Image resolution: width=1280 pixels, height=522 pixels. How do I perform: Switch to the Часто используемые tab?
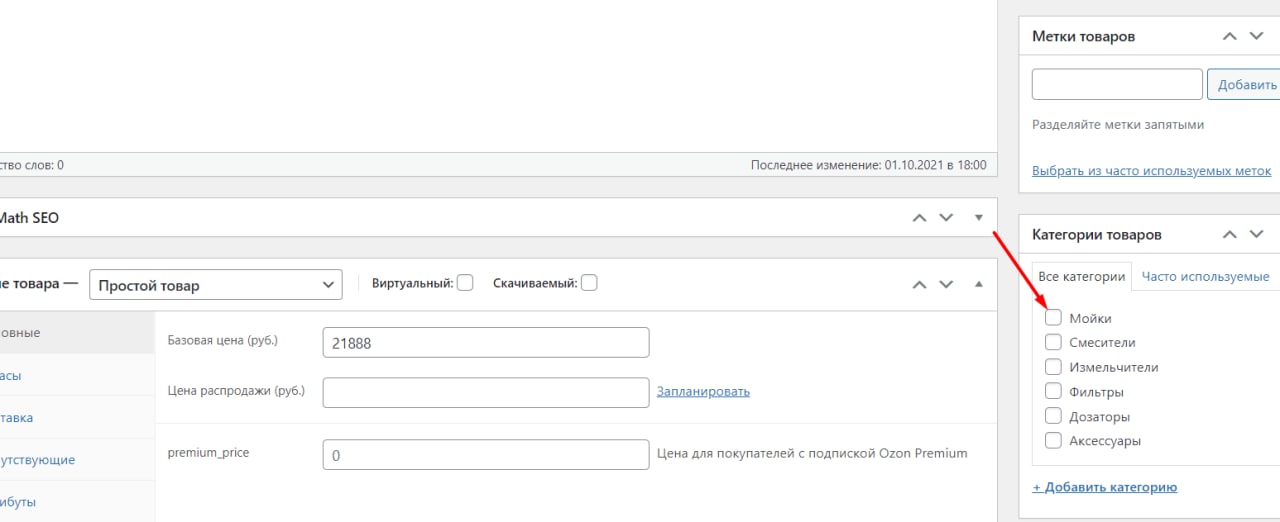(1205, 277)
